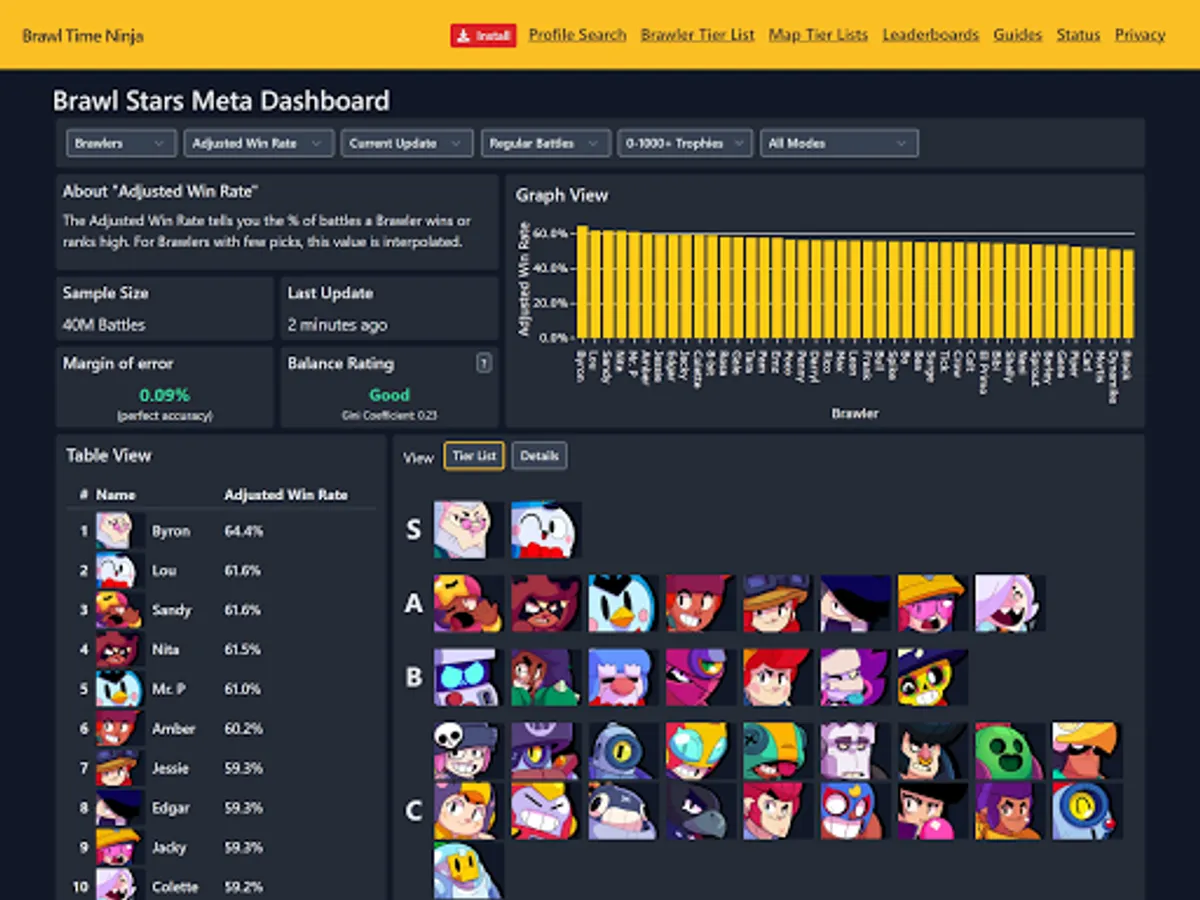The image size is (1200, 900).
Task: Select the green cactus Spike icon in C tier
Action: point(1010,751)
